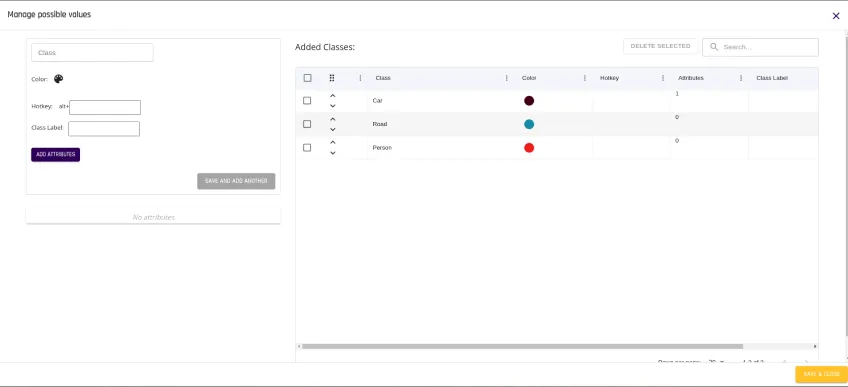This screenshot has width=848, height=387.
Task: Click the Save & Close button
Action: (x=822, y=374)
